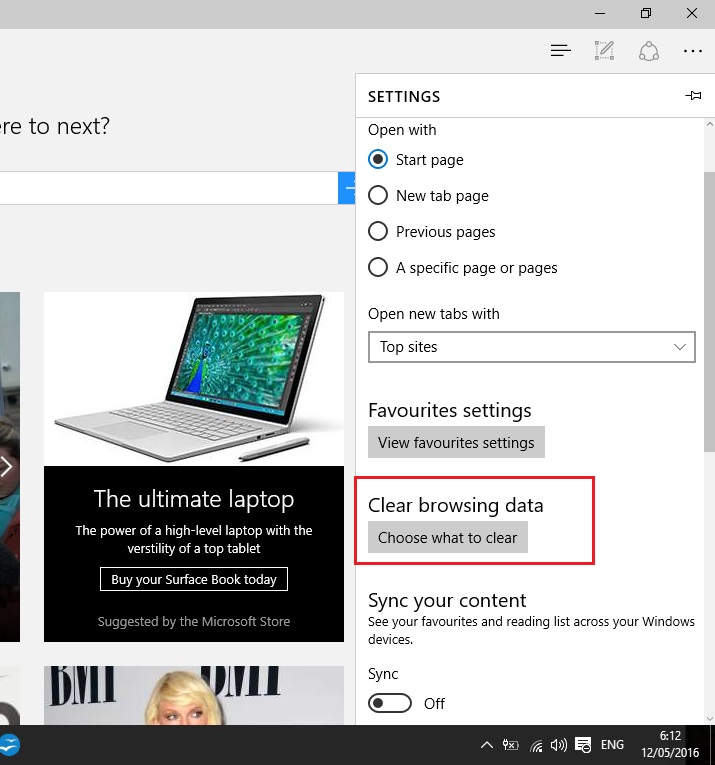Click the Share icon in toolbar
The height and width of the screenshot is (765, 715).
click(649, 51)
